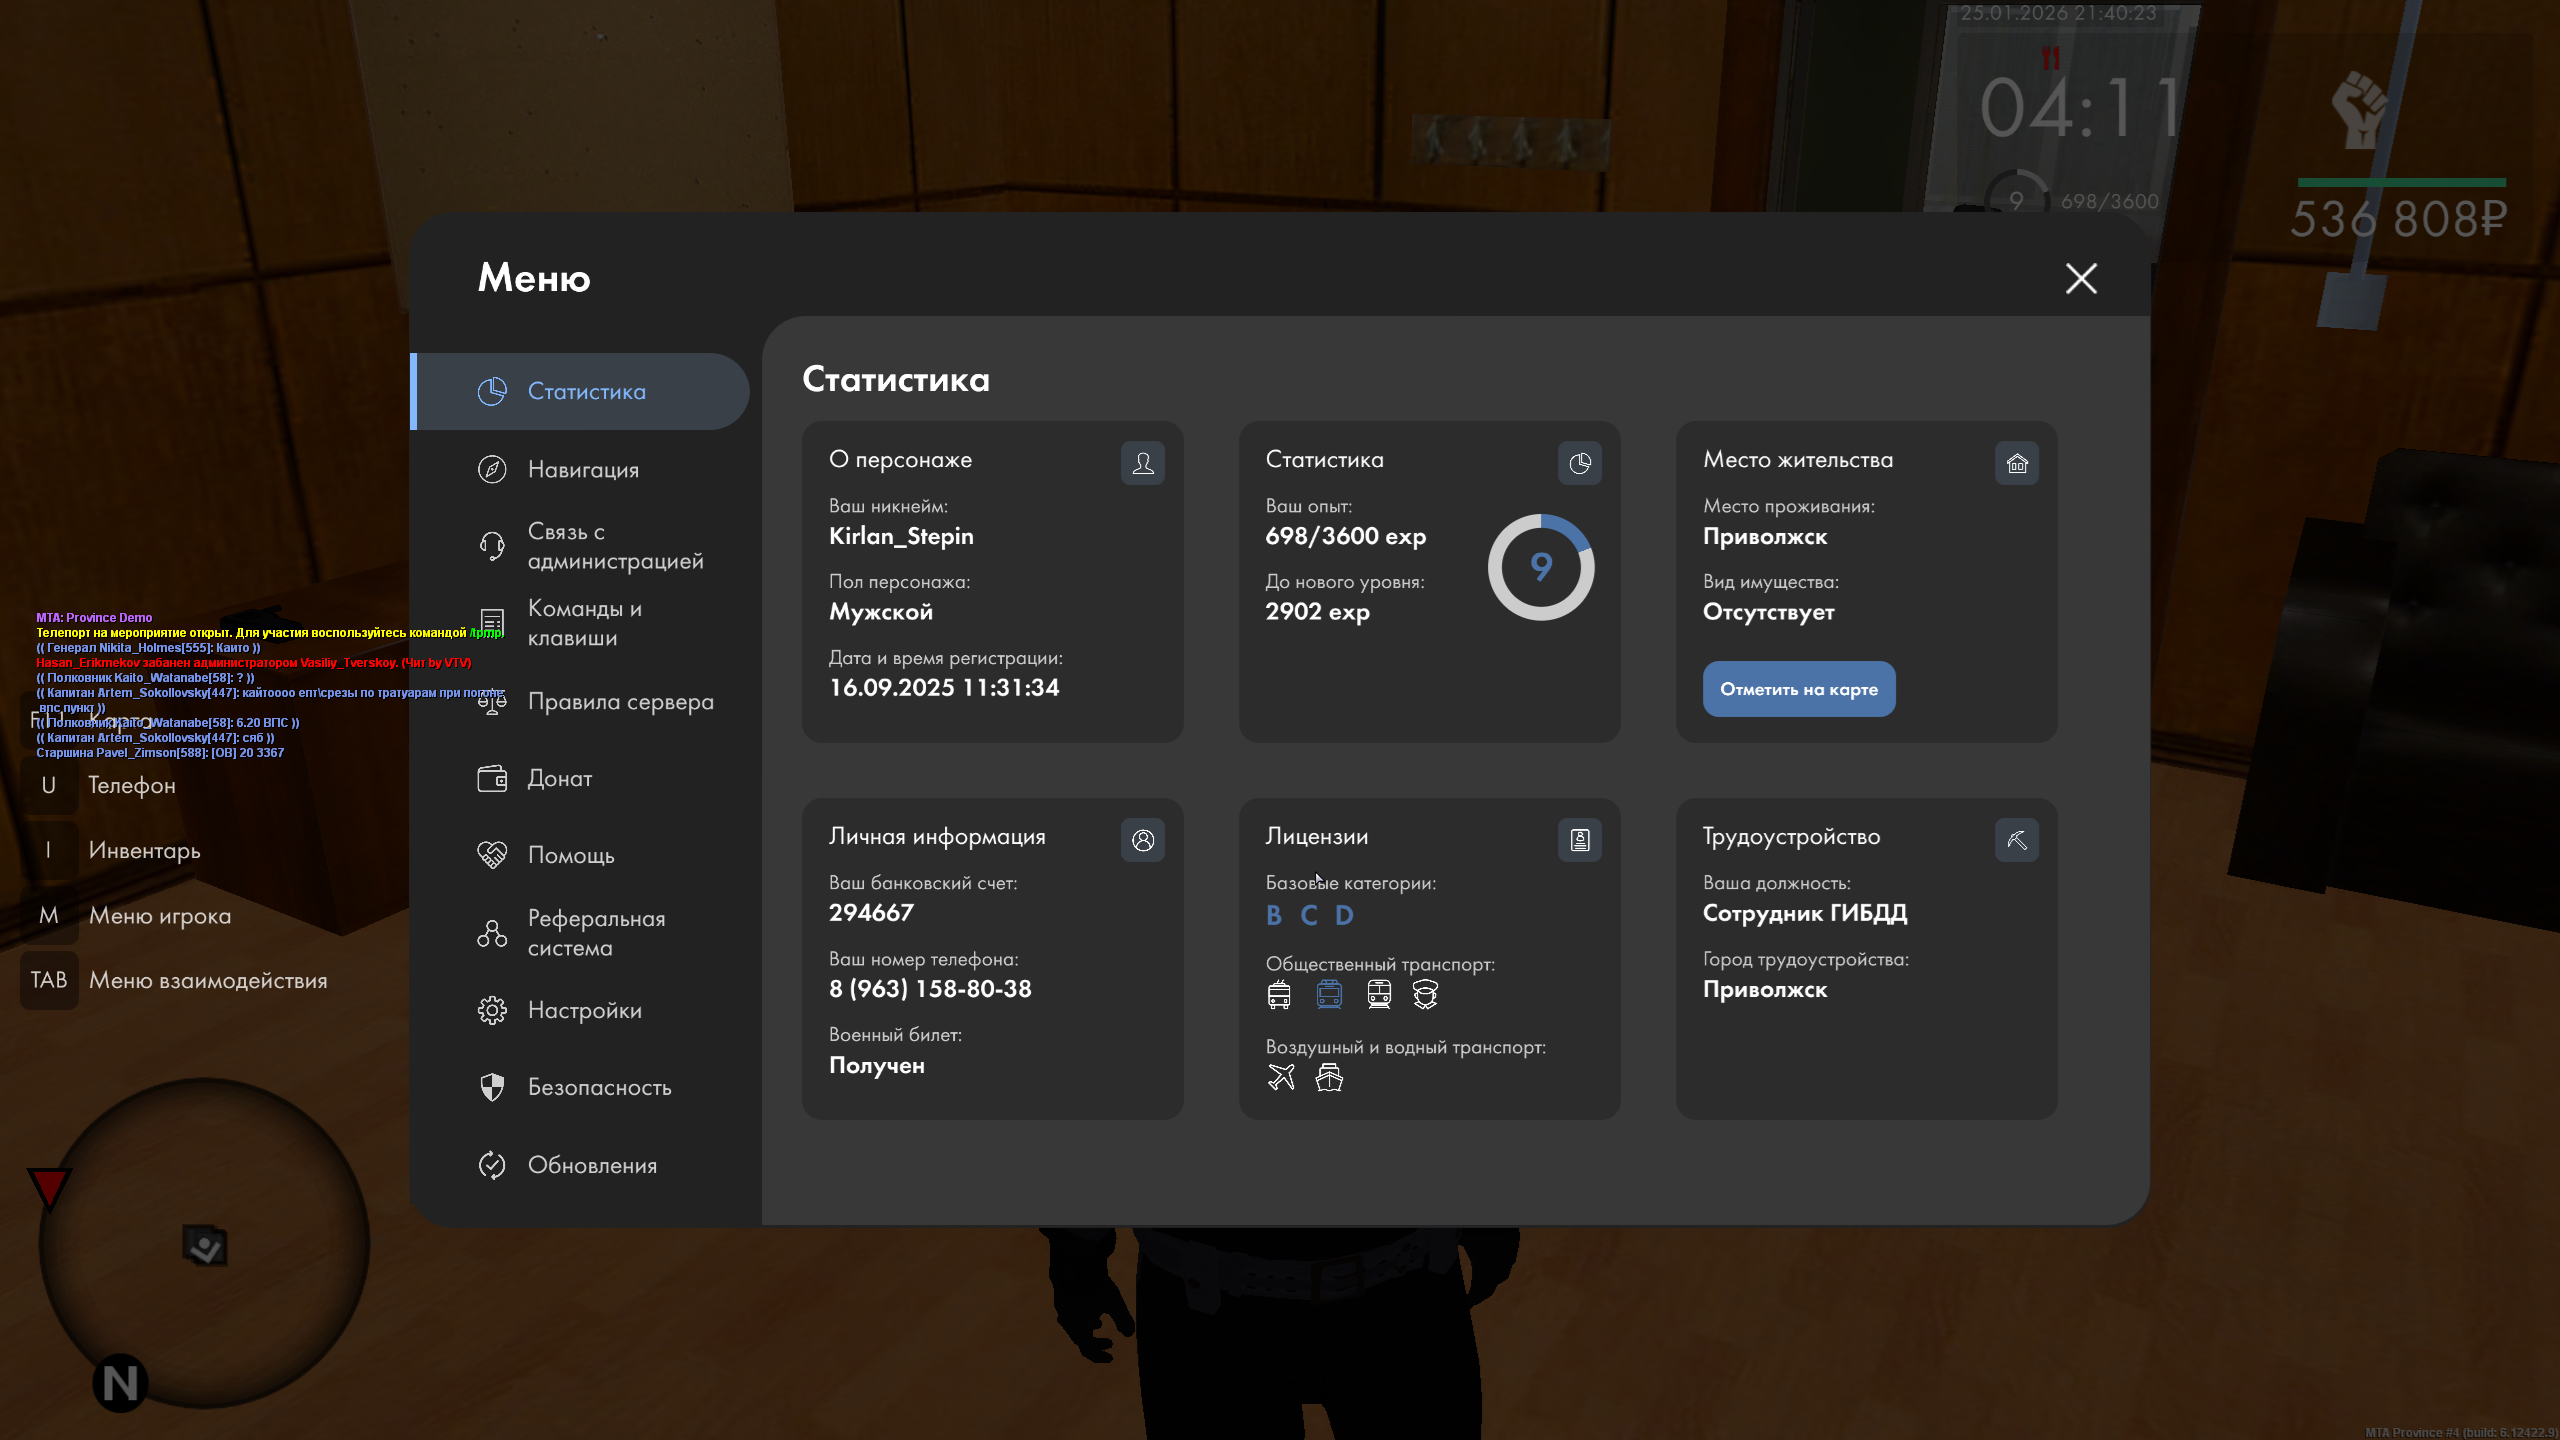Click the highlighted blue trolleybus license icon
2560x1440 pixels.
[x=1329, y=994]
